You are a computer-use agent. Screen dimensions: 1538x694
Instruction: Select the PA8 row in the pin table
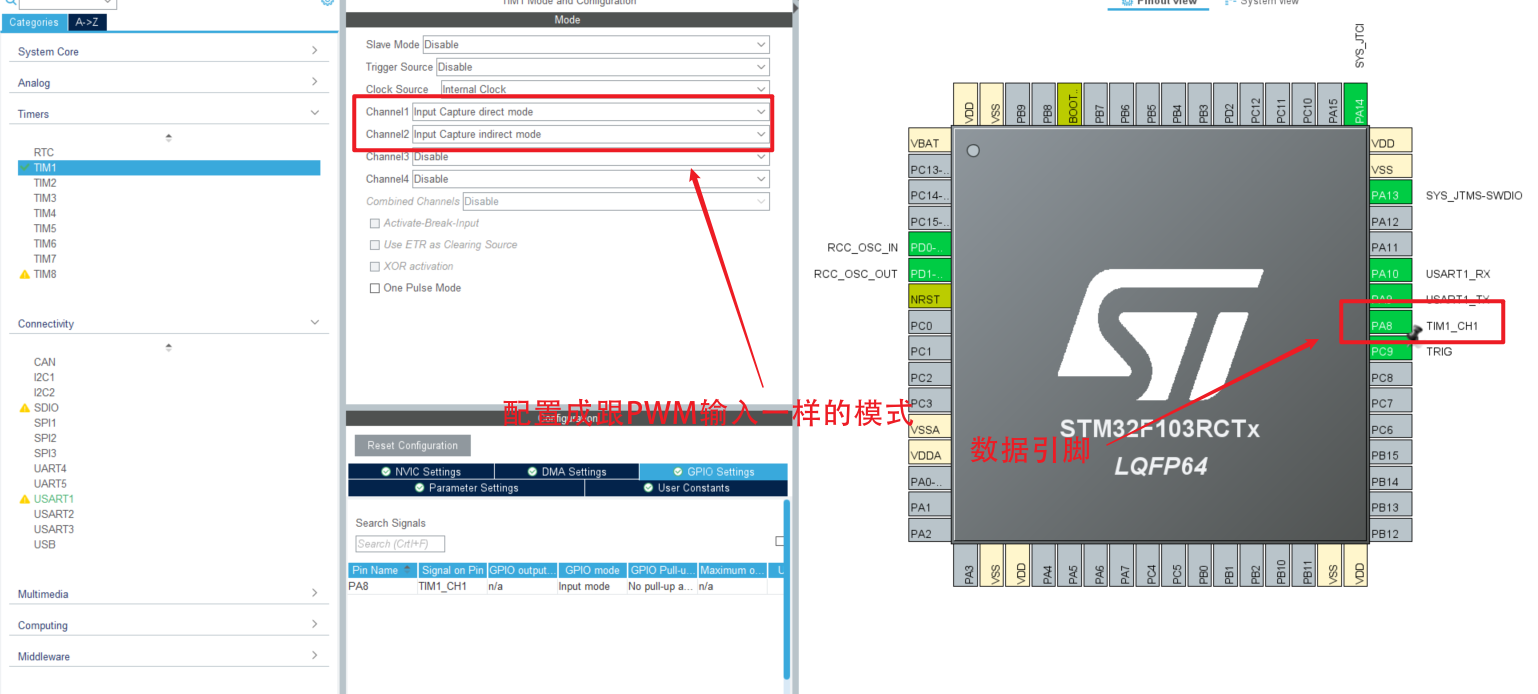tap(566, 587)
